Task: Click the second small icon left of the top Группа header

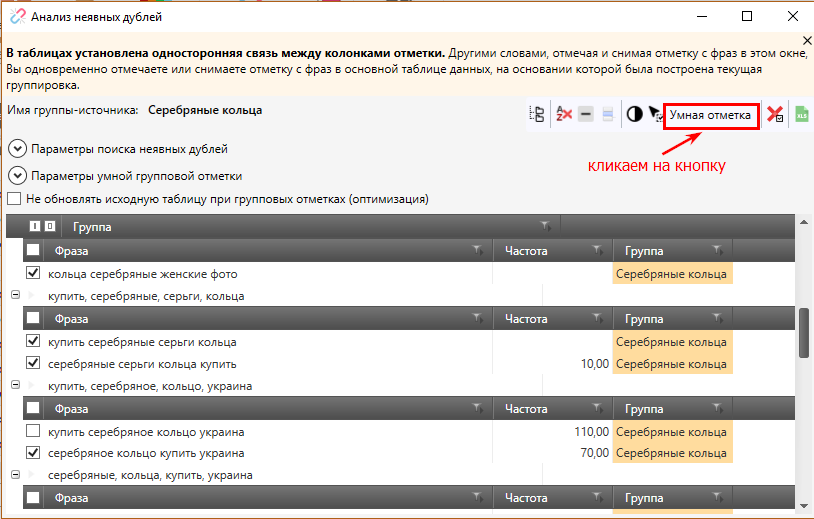Action: (x=50, y=226)
